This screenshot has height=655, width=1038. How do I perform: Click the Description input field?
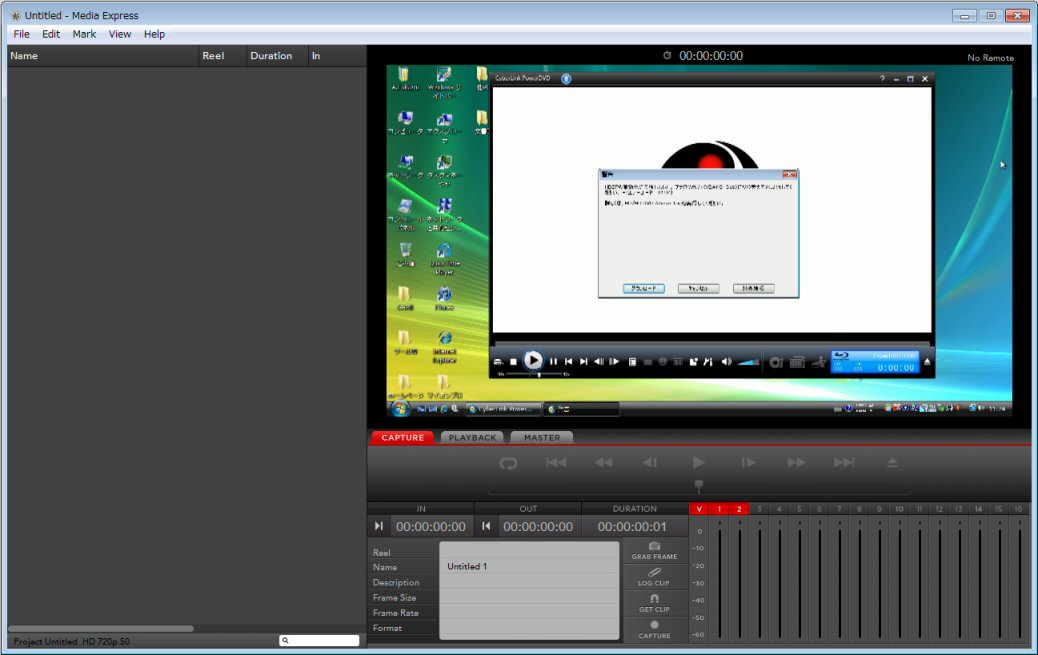529,581
